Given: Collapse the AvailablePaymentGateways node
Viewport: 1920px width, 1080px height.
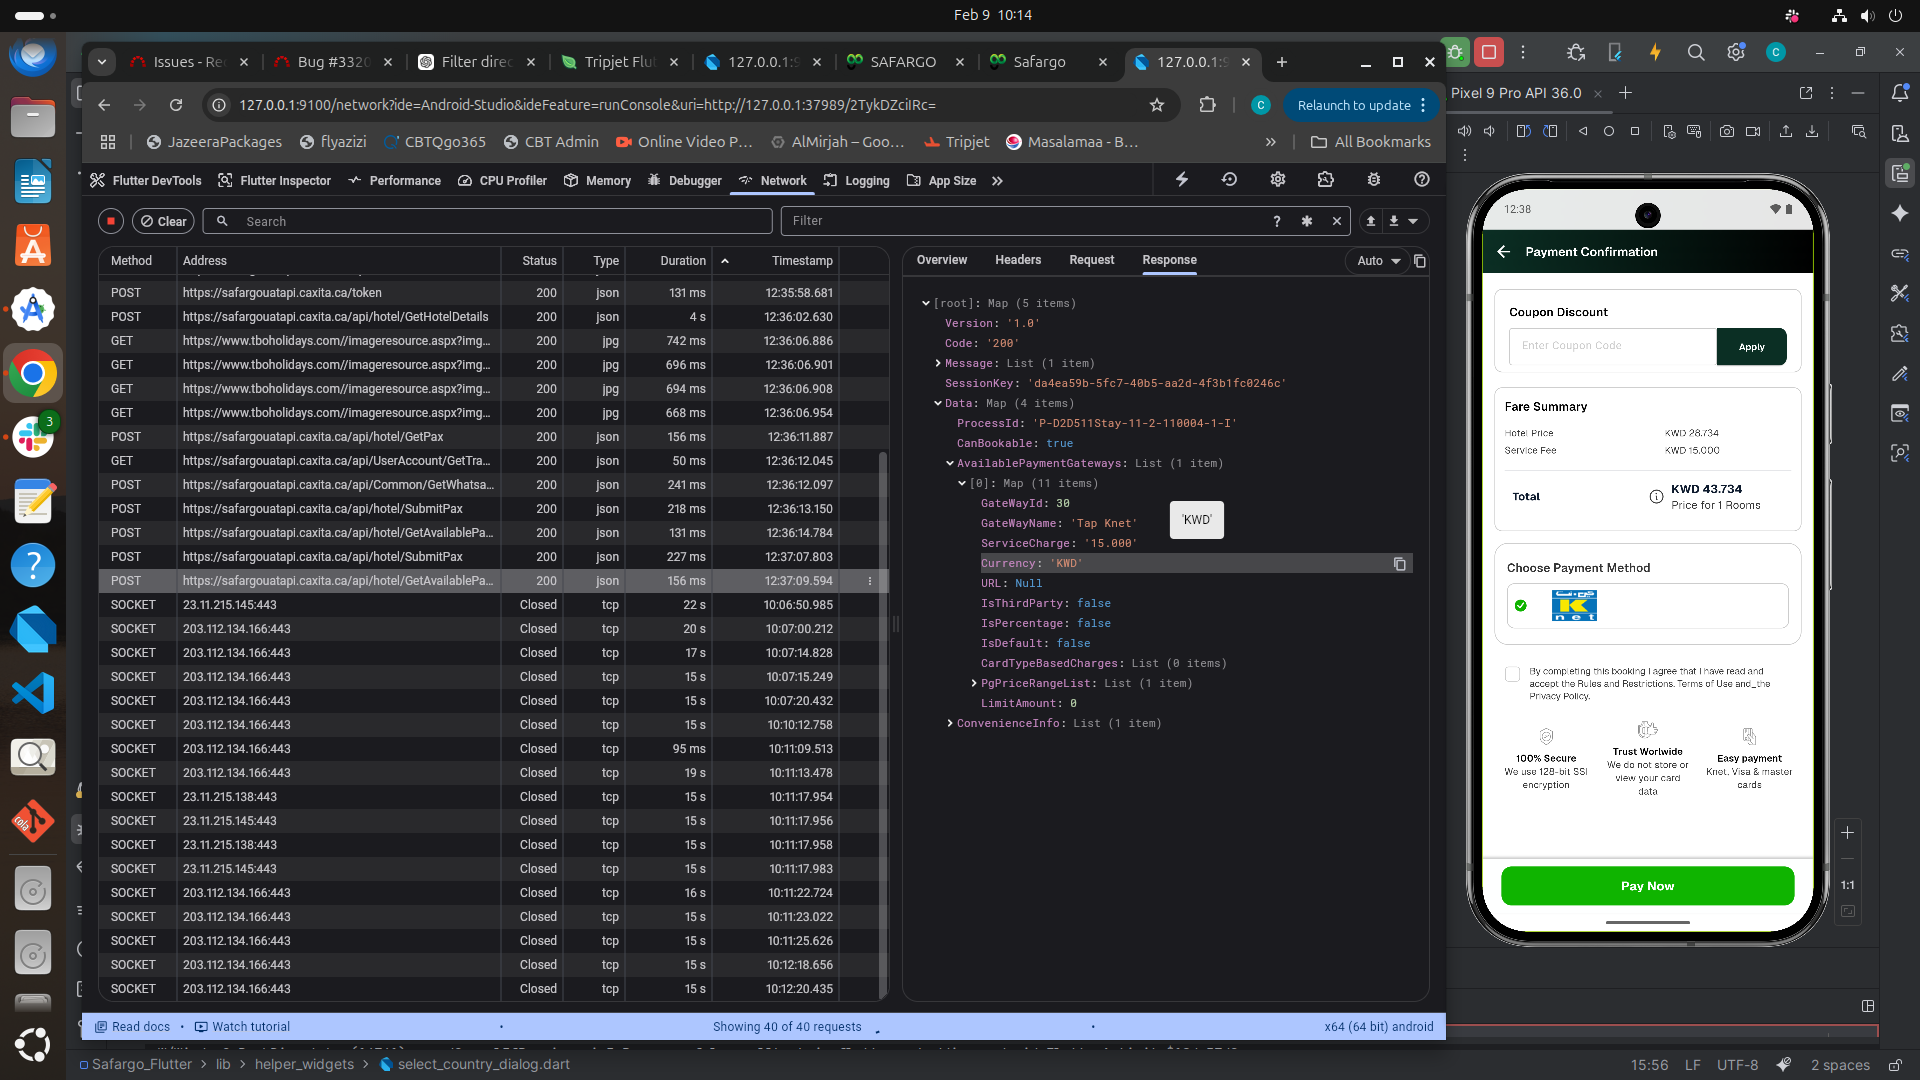Looking at the screenshot, I should [949, 463].
